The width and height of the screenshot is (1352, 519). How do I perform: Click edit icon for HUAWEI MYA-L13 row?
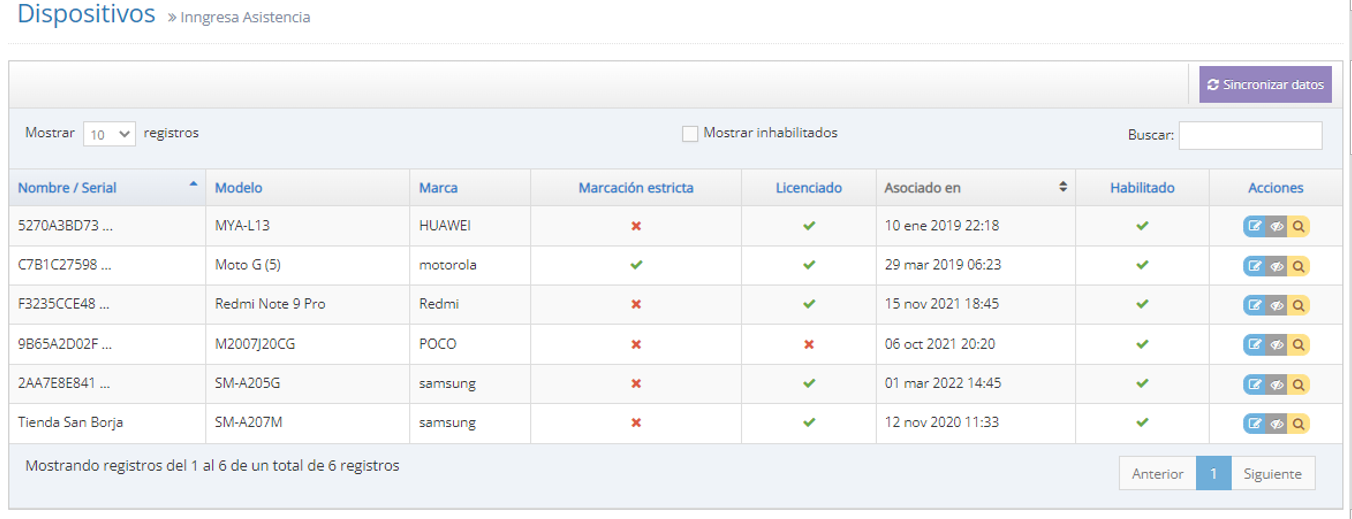pyautogui.click(x=1254, y=226)
